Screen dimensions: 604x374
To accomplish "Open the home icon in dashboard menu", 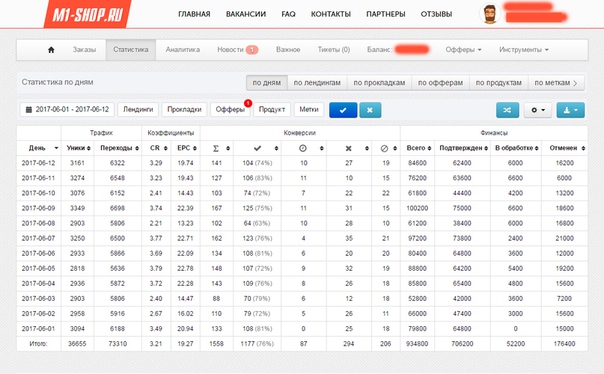I will pyautogui.click(x=51, y=50).
